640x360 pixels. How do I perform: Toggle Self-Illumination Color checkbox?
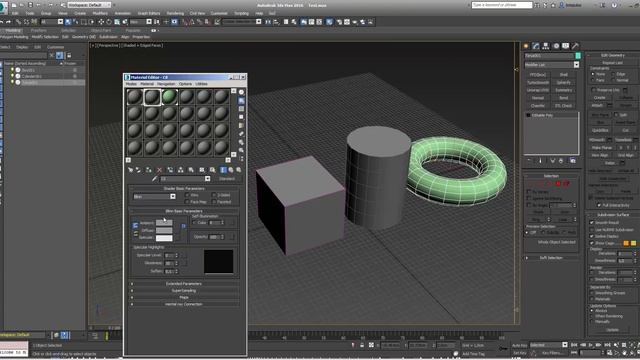(194, 223)
